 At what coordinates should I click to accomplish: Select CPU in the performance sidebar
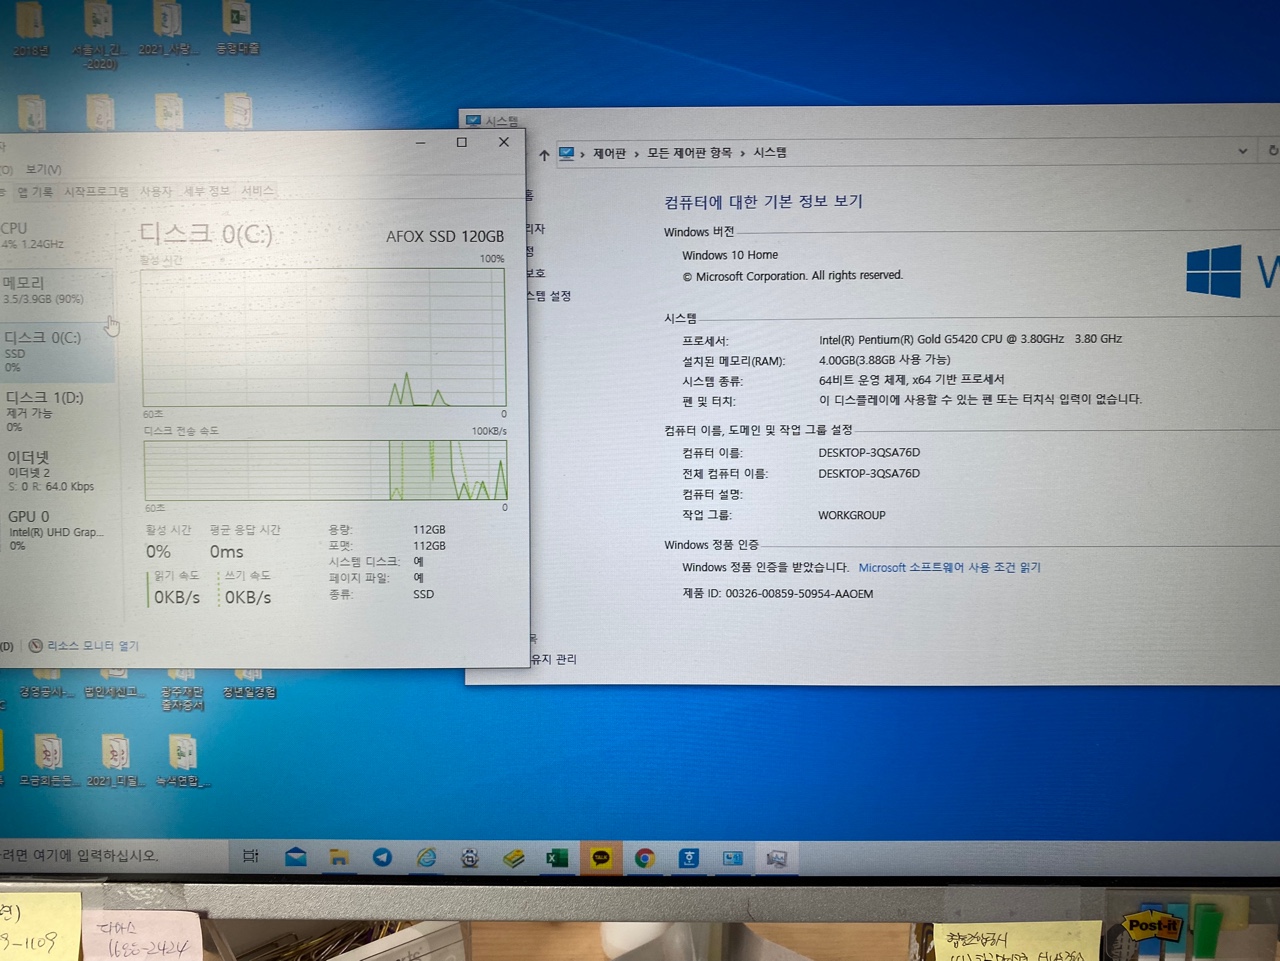click(x=56, y=235)
